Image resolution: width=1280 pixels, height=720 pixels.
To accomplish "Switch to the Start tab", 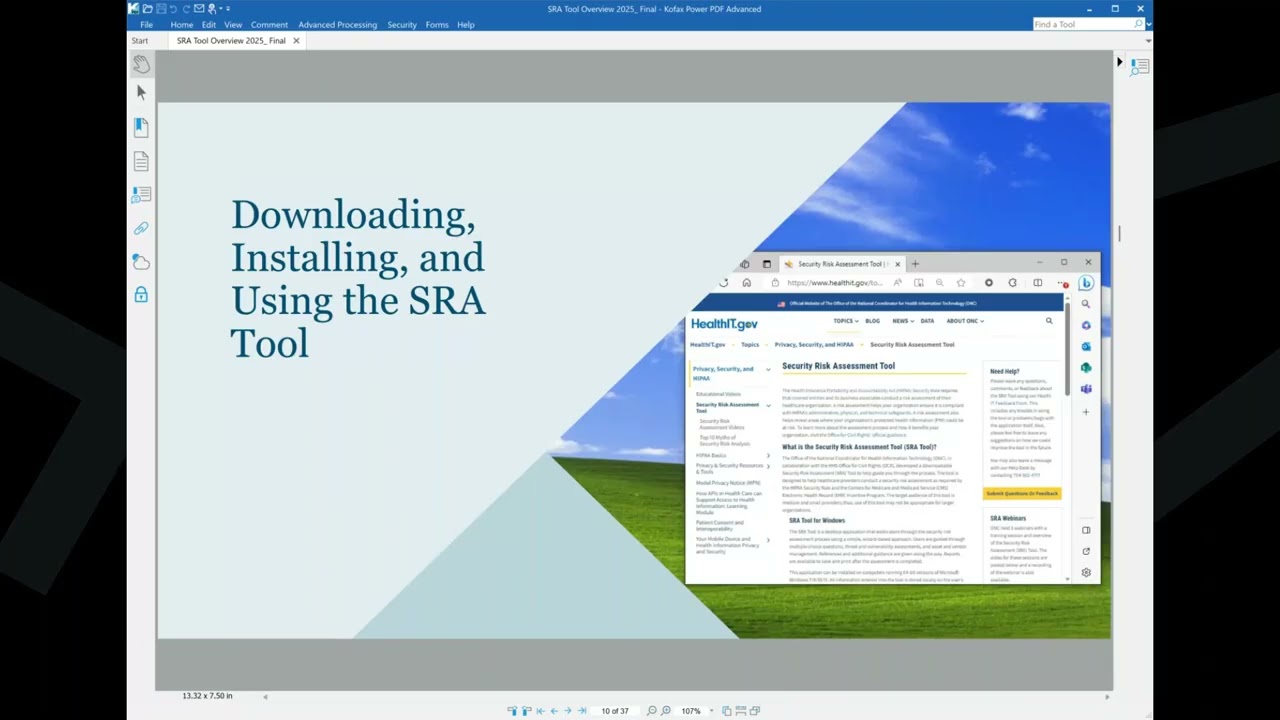I will (140, 41).
